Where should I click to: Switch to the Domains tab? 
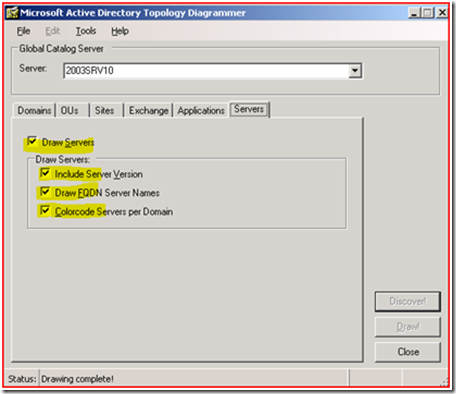[x=34, y=110]
